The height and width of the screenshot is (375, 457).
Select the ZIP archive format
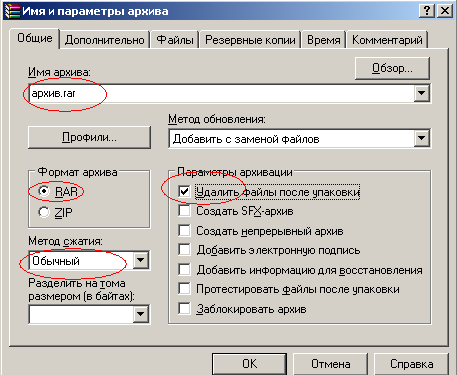click(44, 212)
